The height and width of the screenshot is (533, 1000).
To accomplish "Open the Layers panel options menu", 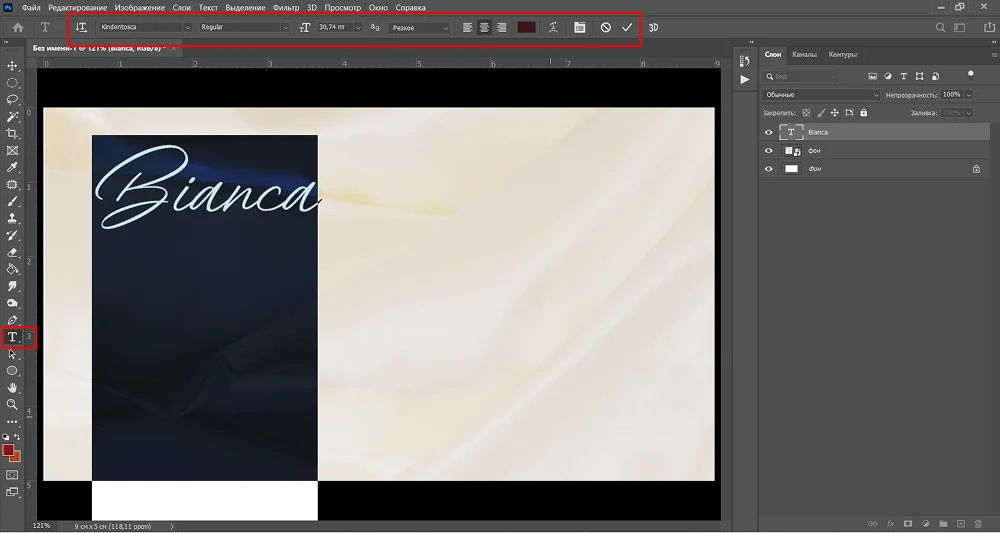I will tap(994, 55).
